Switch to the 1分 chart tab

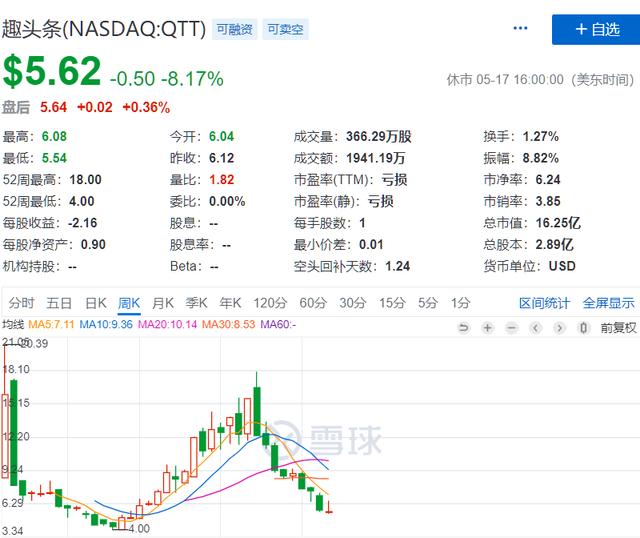click(x=460, y=303)
